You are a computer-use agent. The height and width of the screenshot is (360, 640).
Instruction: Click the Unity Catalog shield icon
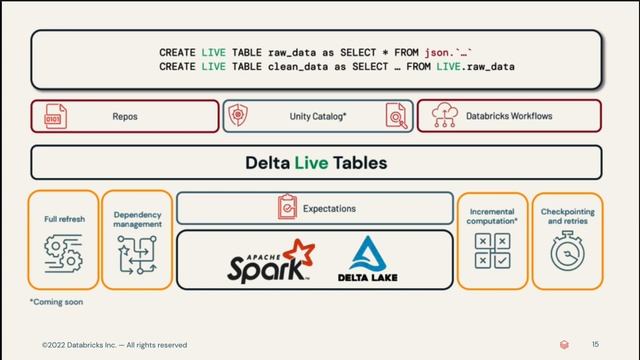pos(238,115)
